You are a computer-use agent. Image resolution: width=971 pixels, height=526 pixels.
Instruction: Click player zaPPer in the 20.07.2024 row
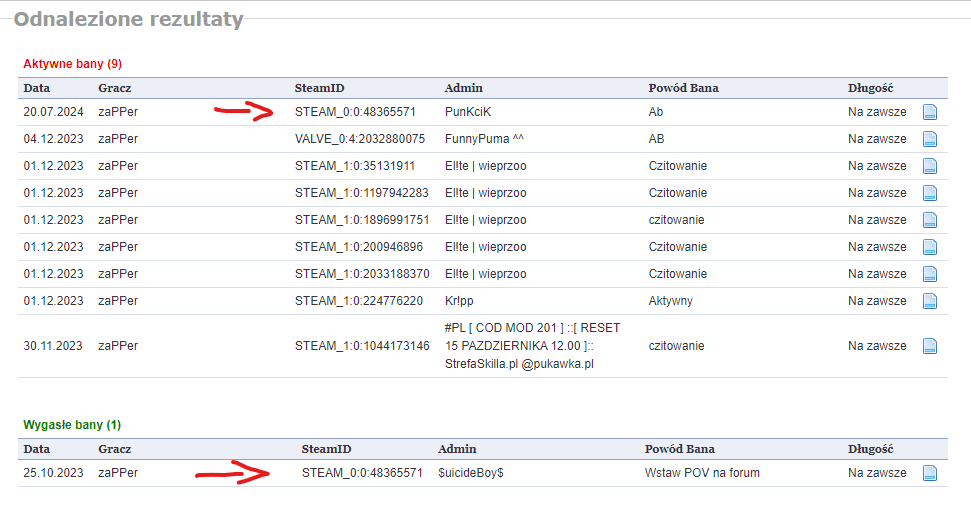(x=118, y=112)
